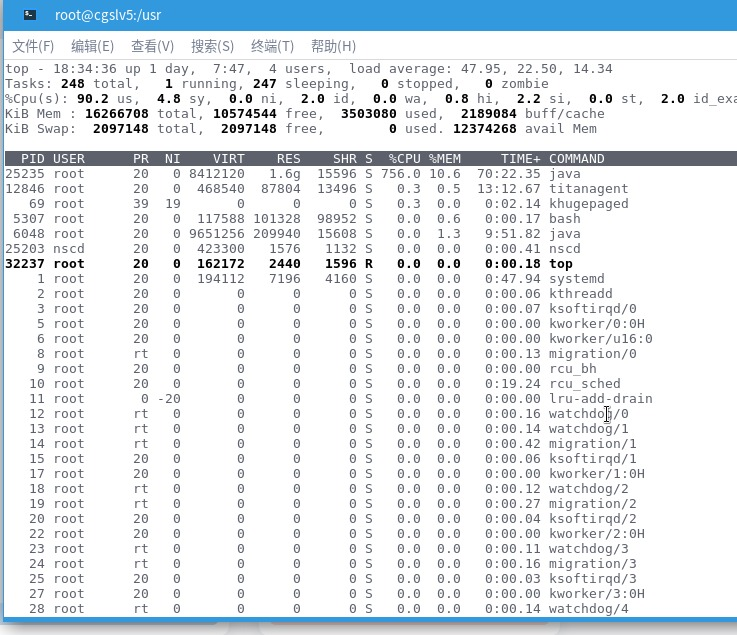Click the ksoftirqd/0 command name
The width and height of the screenshot is (737, 635).
(x=593, y=309)
